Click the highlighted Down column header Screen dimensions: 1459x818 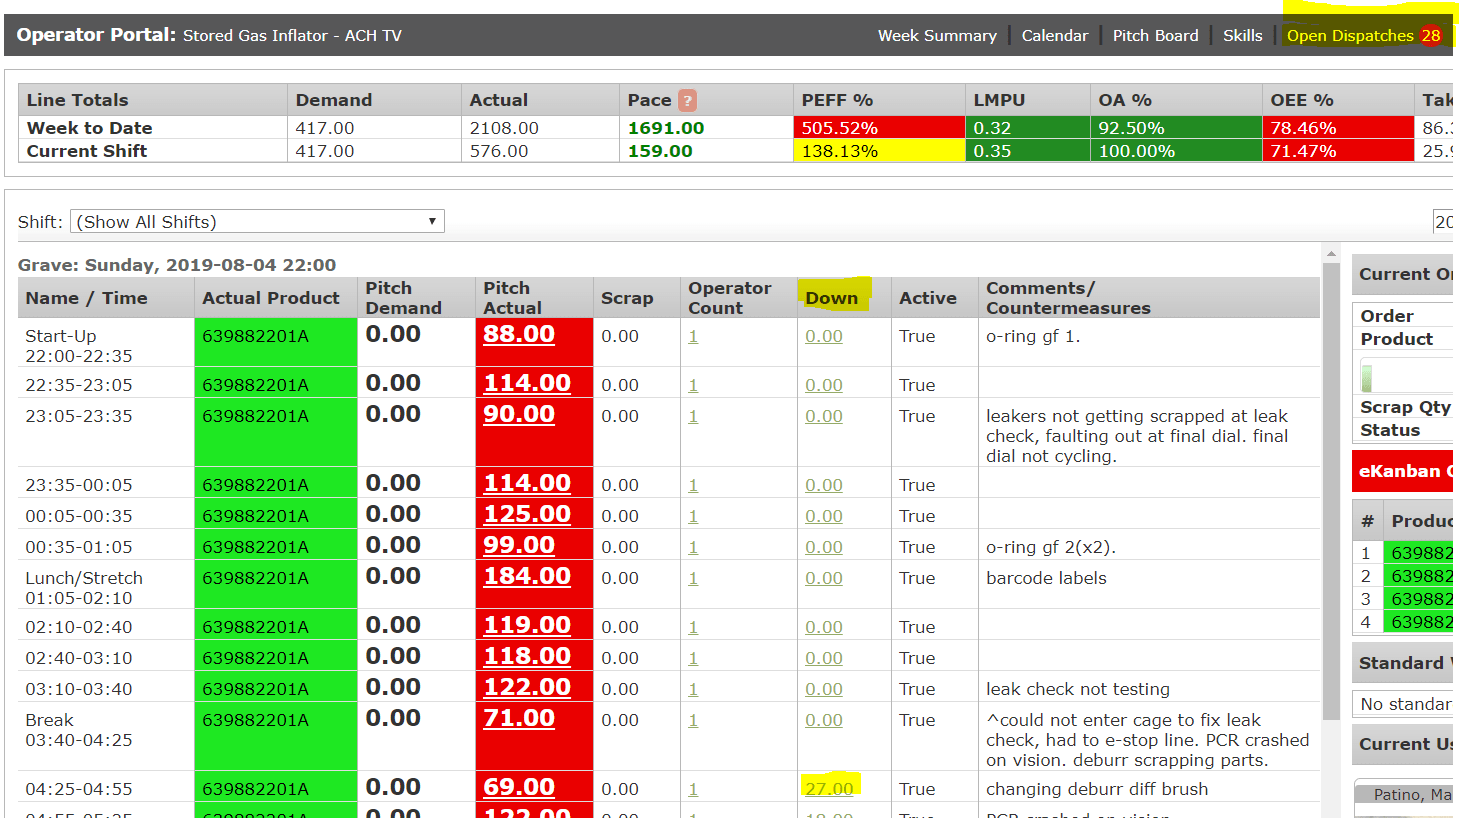click(x=833, y=297)
